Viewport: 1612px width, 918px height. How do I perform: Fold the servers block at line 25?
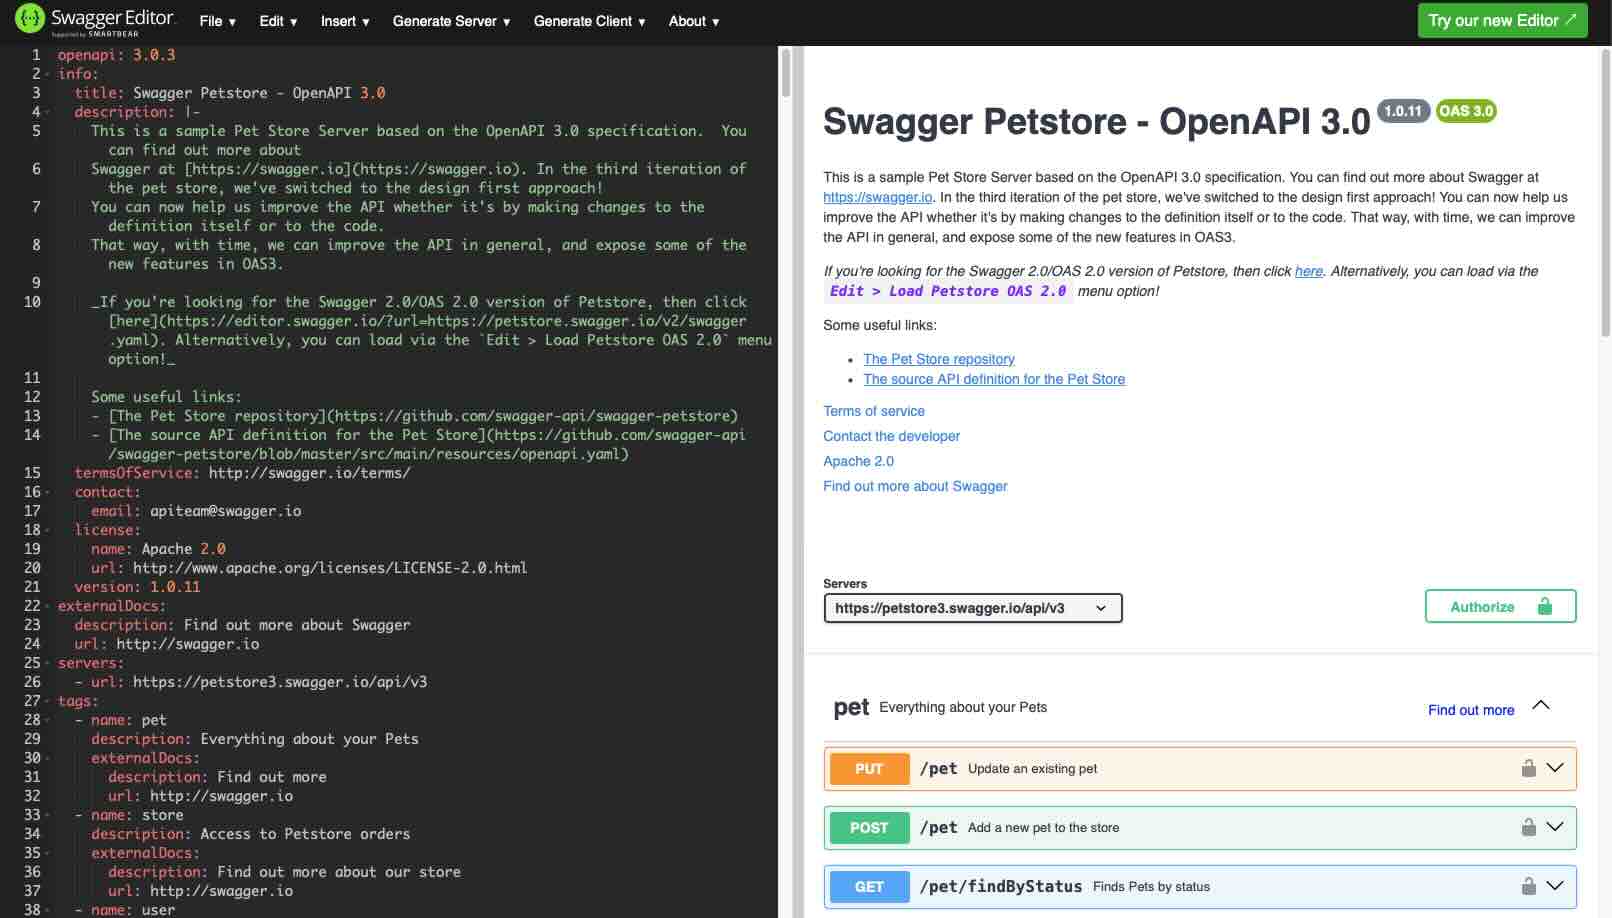(47, 663)
